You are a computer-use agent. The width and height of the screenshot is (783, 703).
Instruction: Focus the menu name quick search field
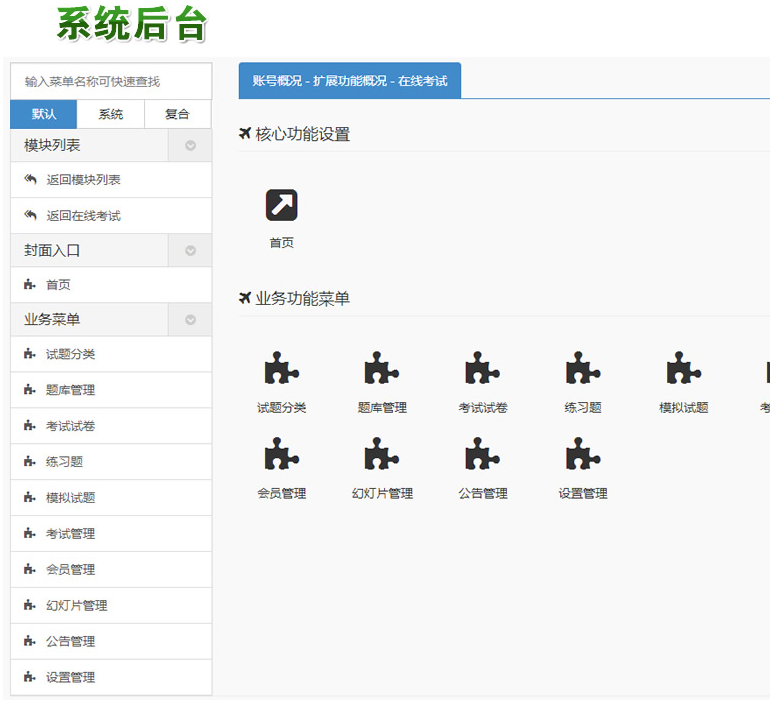(111, 81)
